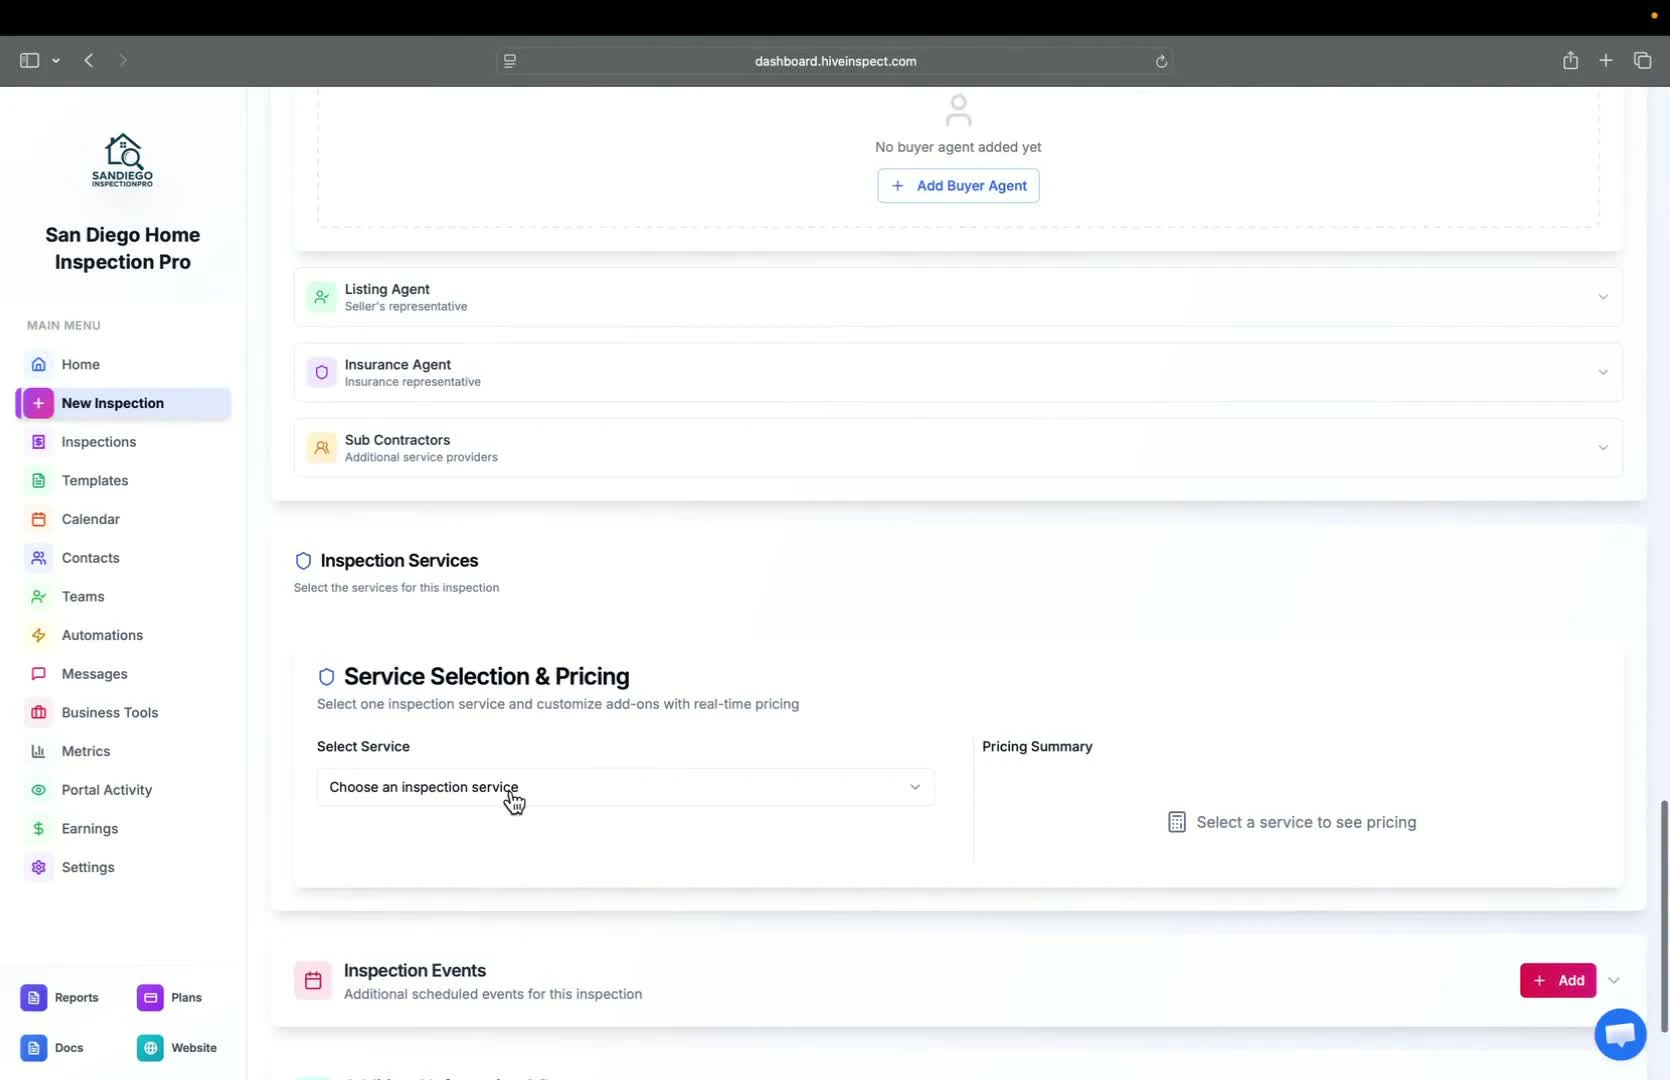The width and height of the screenshot is (1670, 1080).
Task: Open the Contacts section
Action: tap(88, 557)
